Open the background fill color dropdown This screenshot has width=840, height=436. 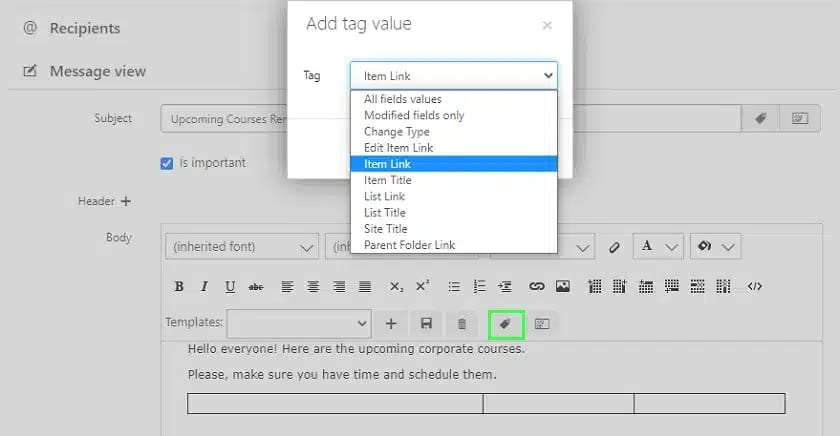point(716,246)
